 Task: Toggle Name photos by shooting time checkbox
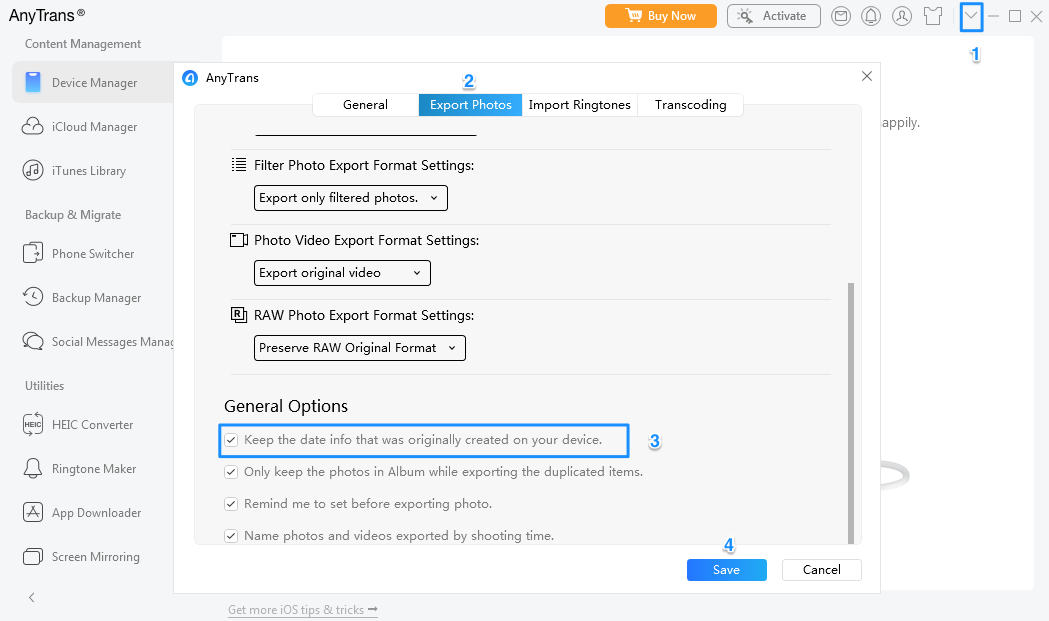[x=231, y=536]
